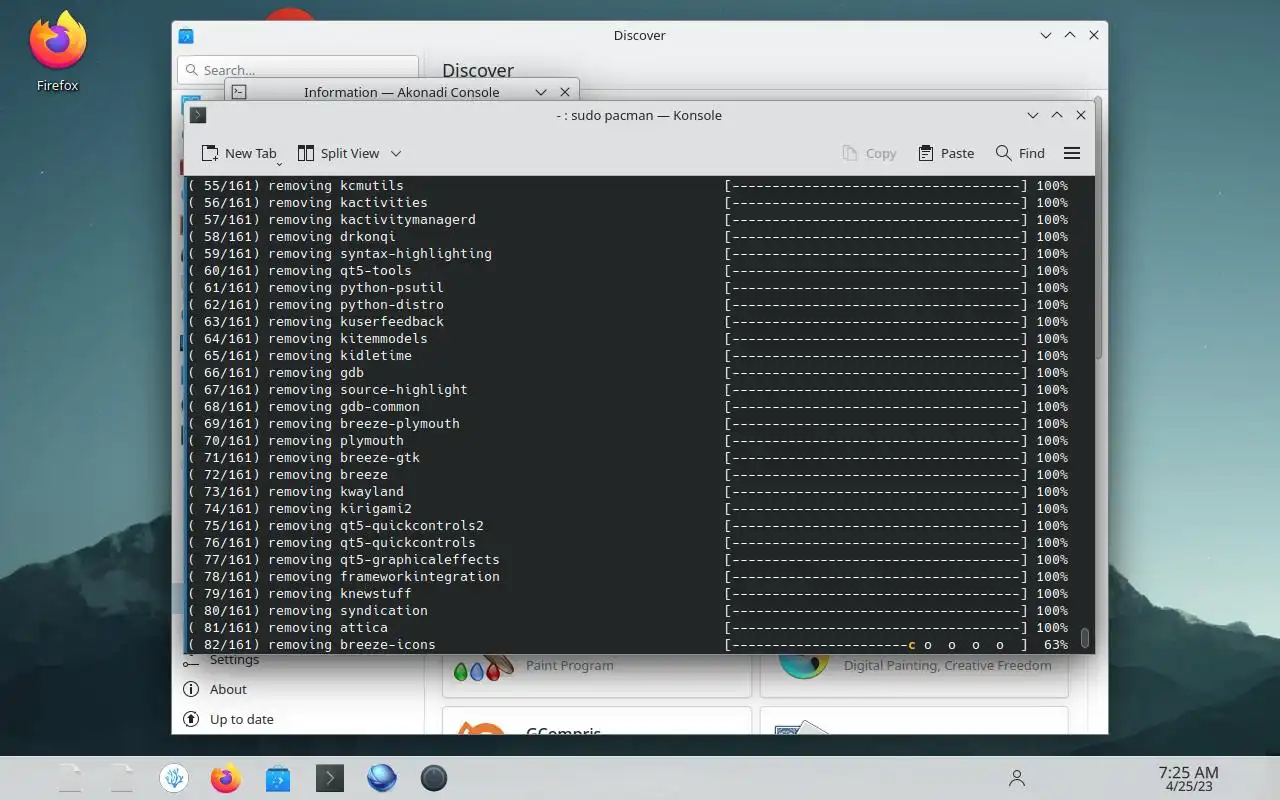Maximize the Konsole window
Screen dimensions: 1280x800
(x=1056, y=115)
